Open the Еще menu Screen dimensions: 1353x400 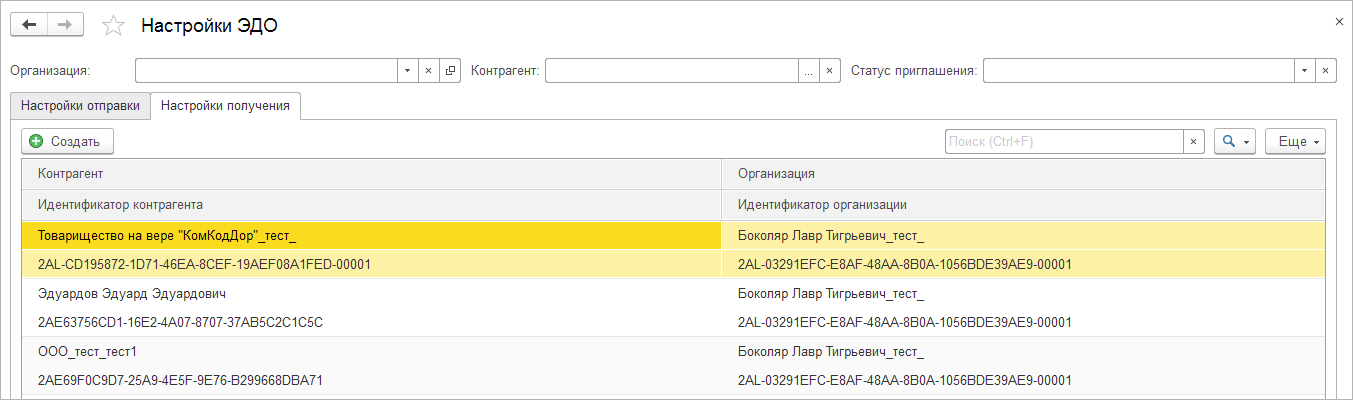click(1295, 142)
